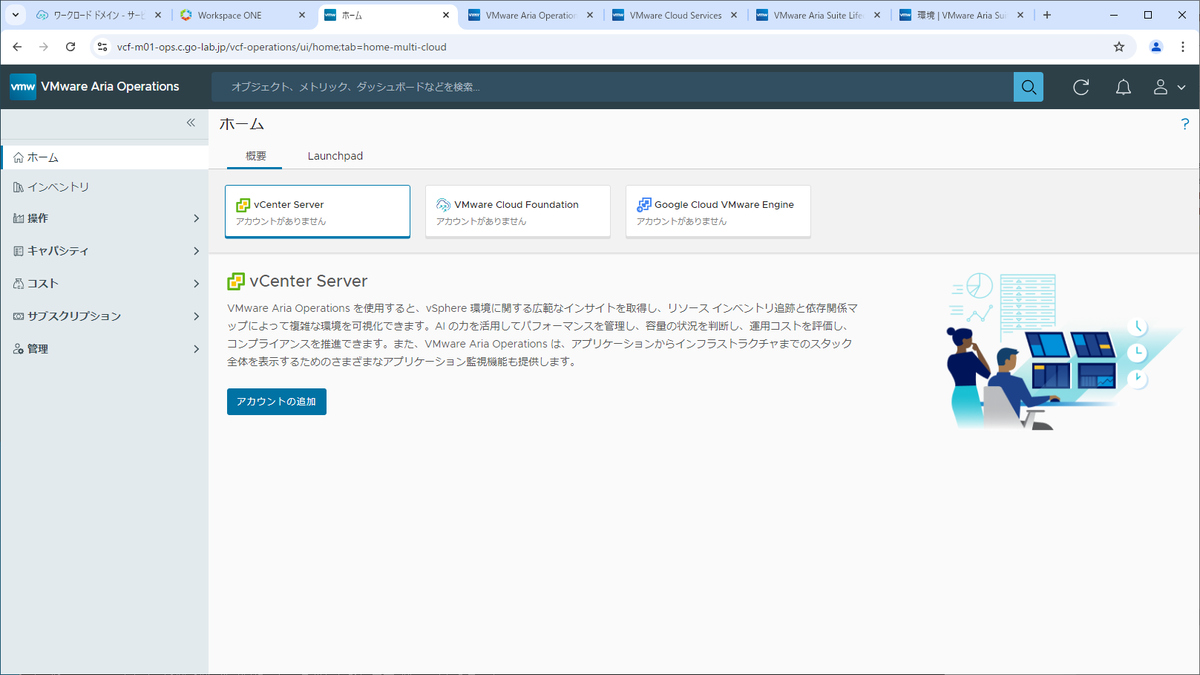Click the search magnifier button
Screen dimensions: 1200x675
pyautogui.click(x=1028, y=87)
